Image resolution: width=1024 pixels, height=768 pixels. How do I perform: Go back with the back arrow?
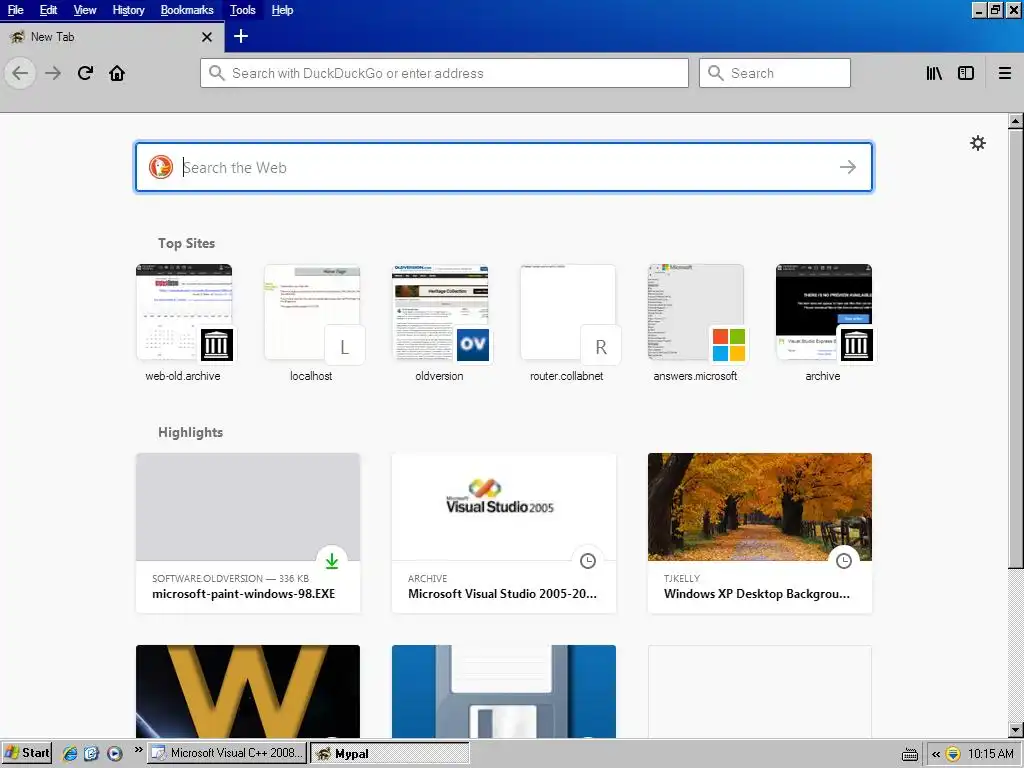coord(20,73)
